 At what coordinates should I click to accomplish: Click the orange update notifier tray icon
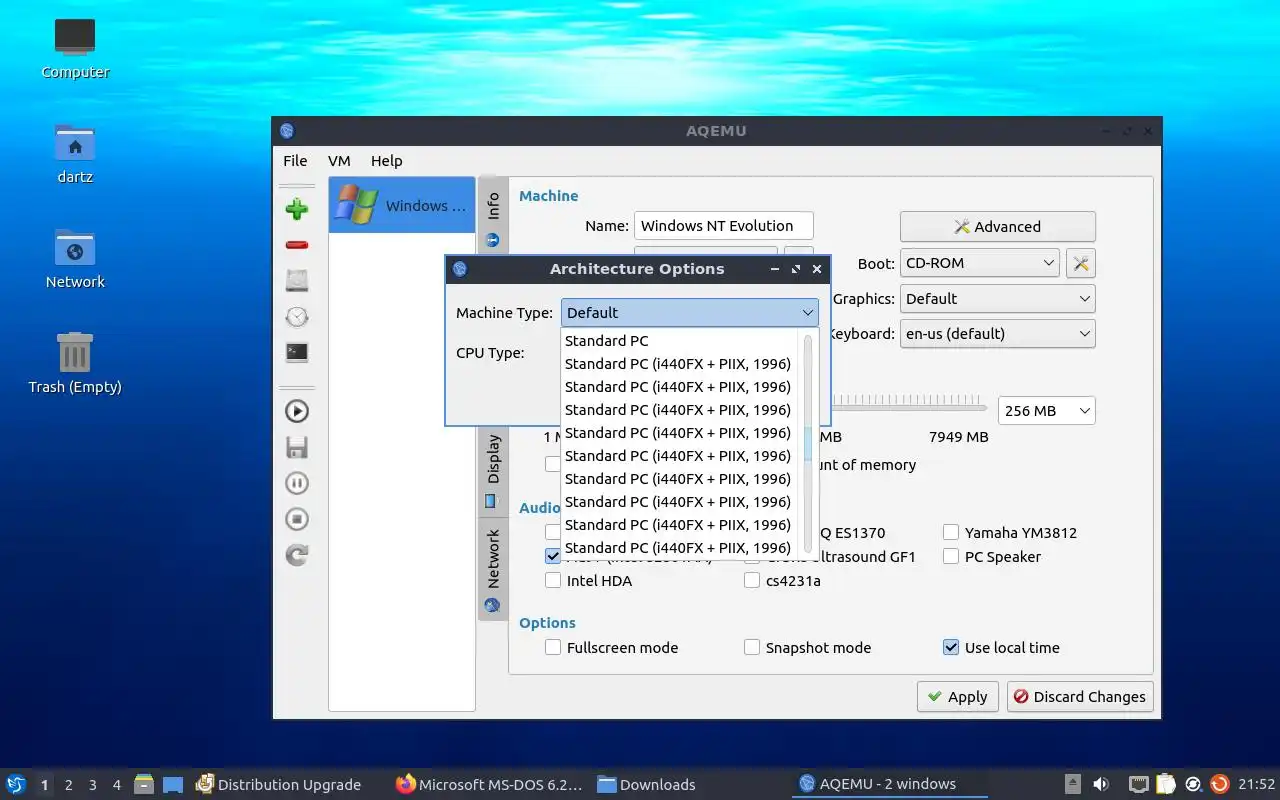point(1219,784)
